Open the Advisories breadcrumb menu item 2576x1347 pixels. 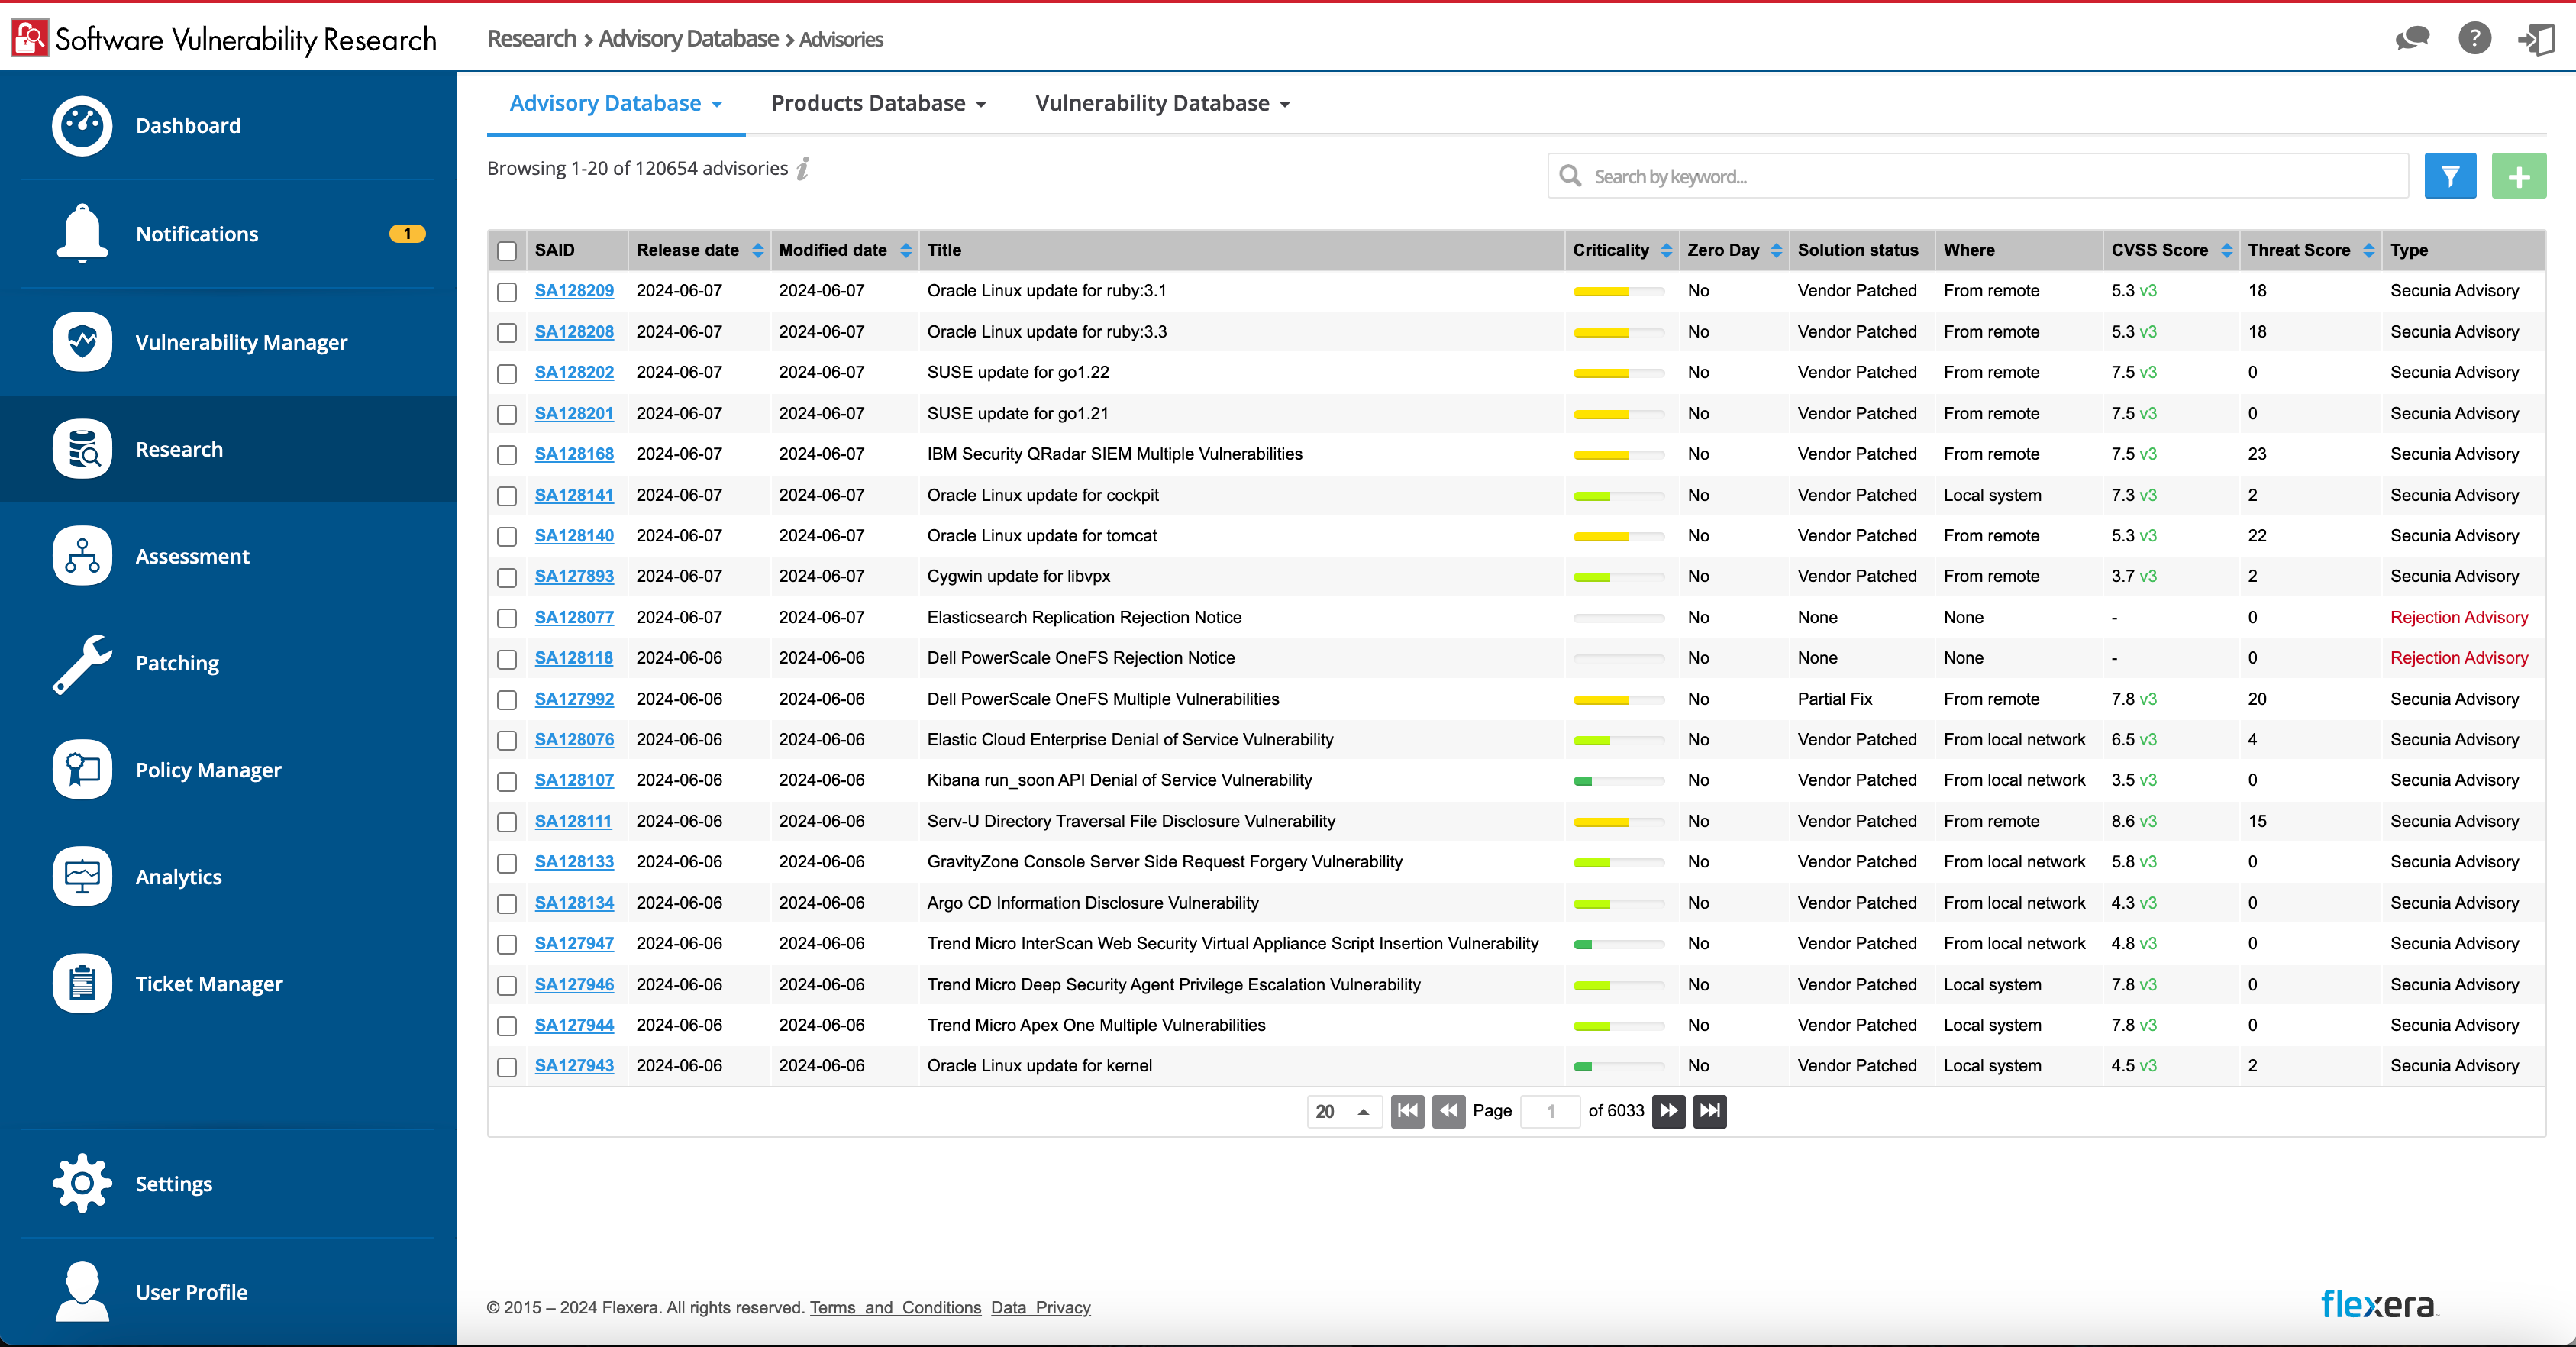pyautogui.click(x=840, y=39)
